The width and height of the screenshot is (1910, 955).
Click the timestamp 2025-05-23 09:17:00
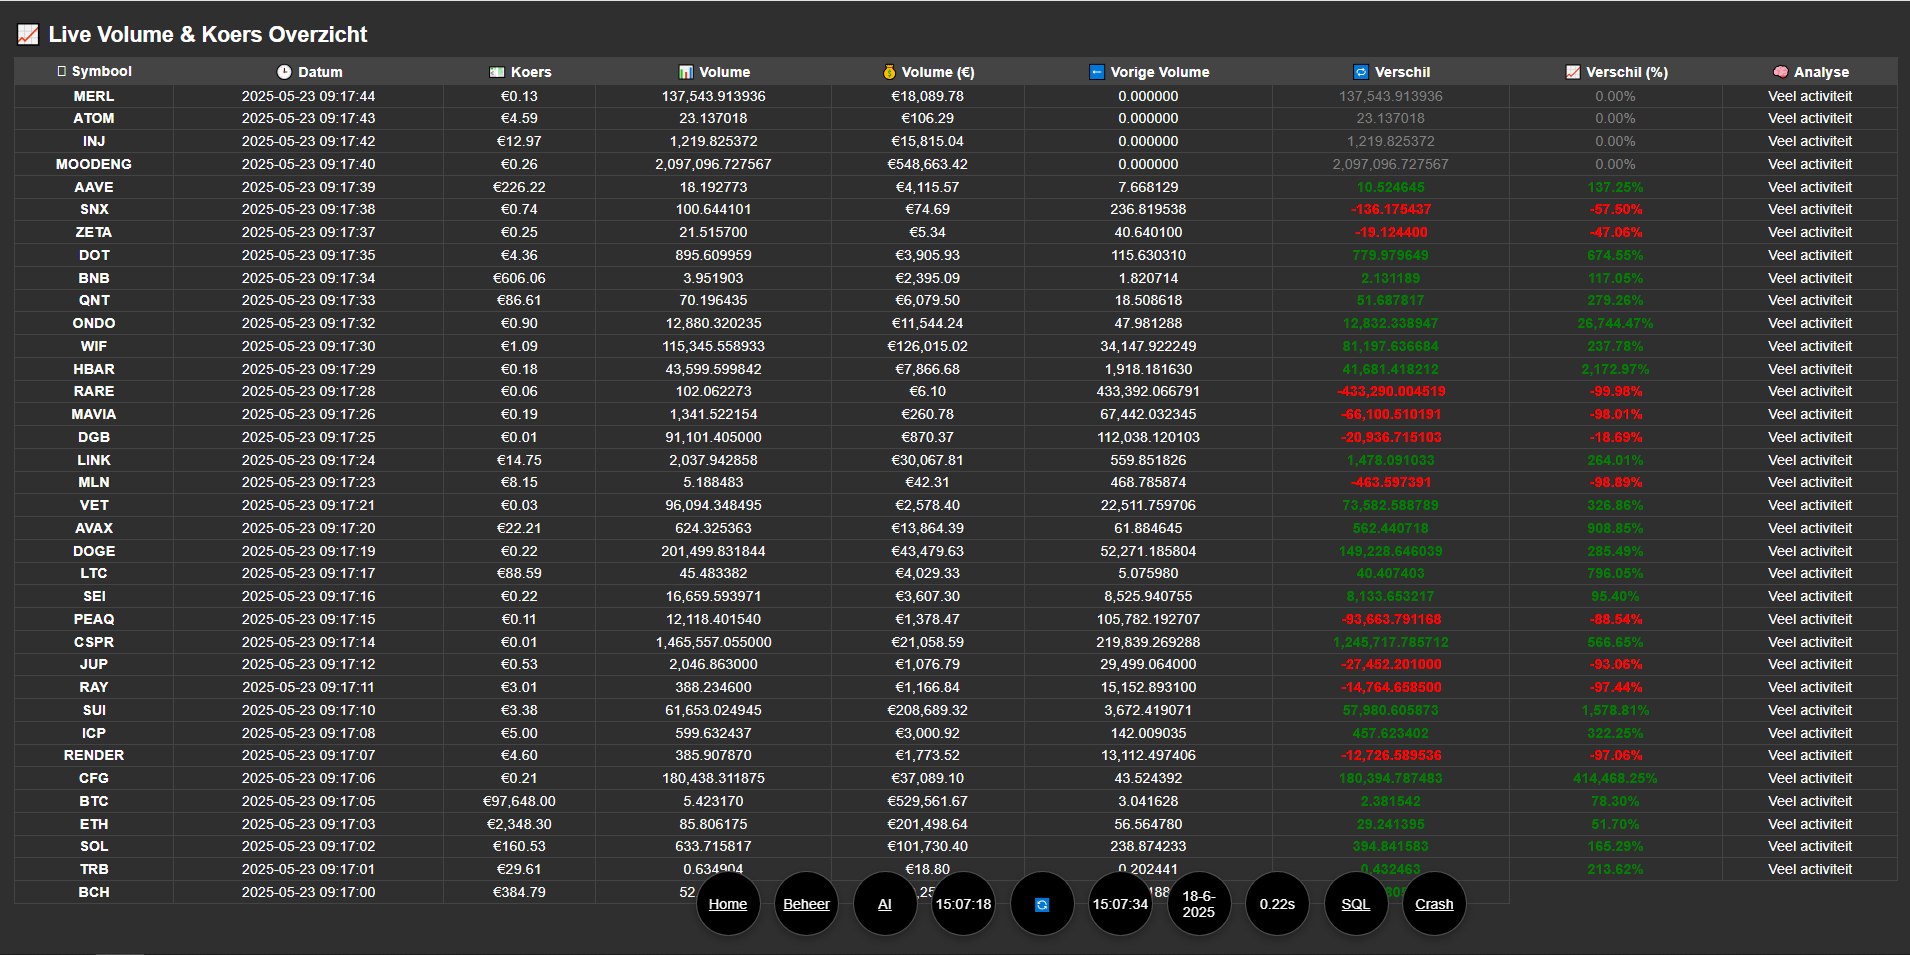(x=309, y=892)
